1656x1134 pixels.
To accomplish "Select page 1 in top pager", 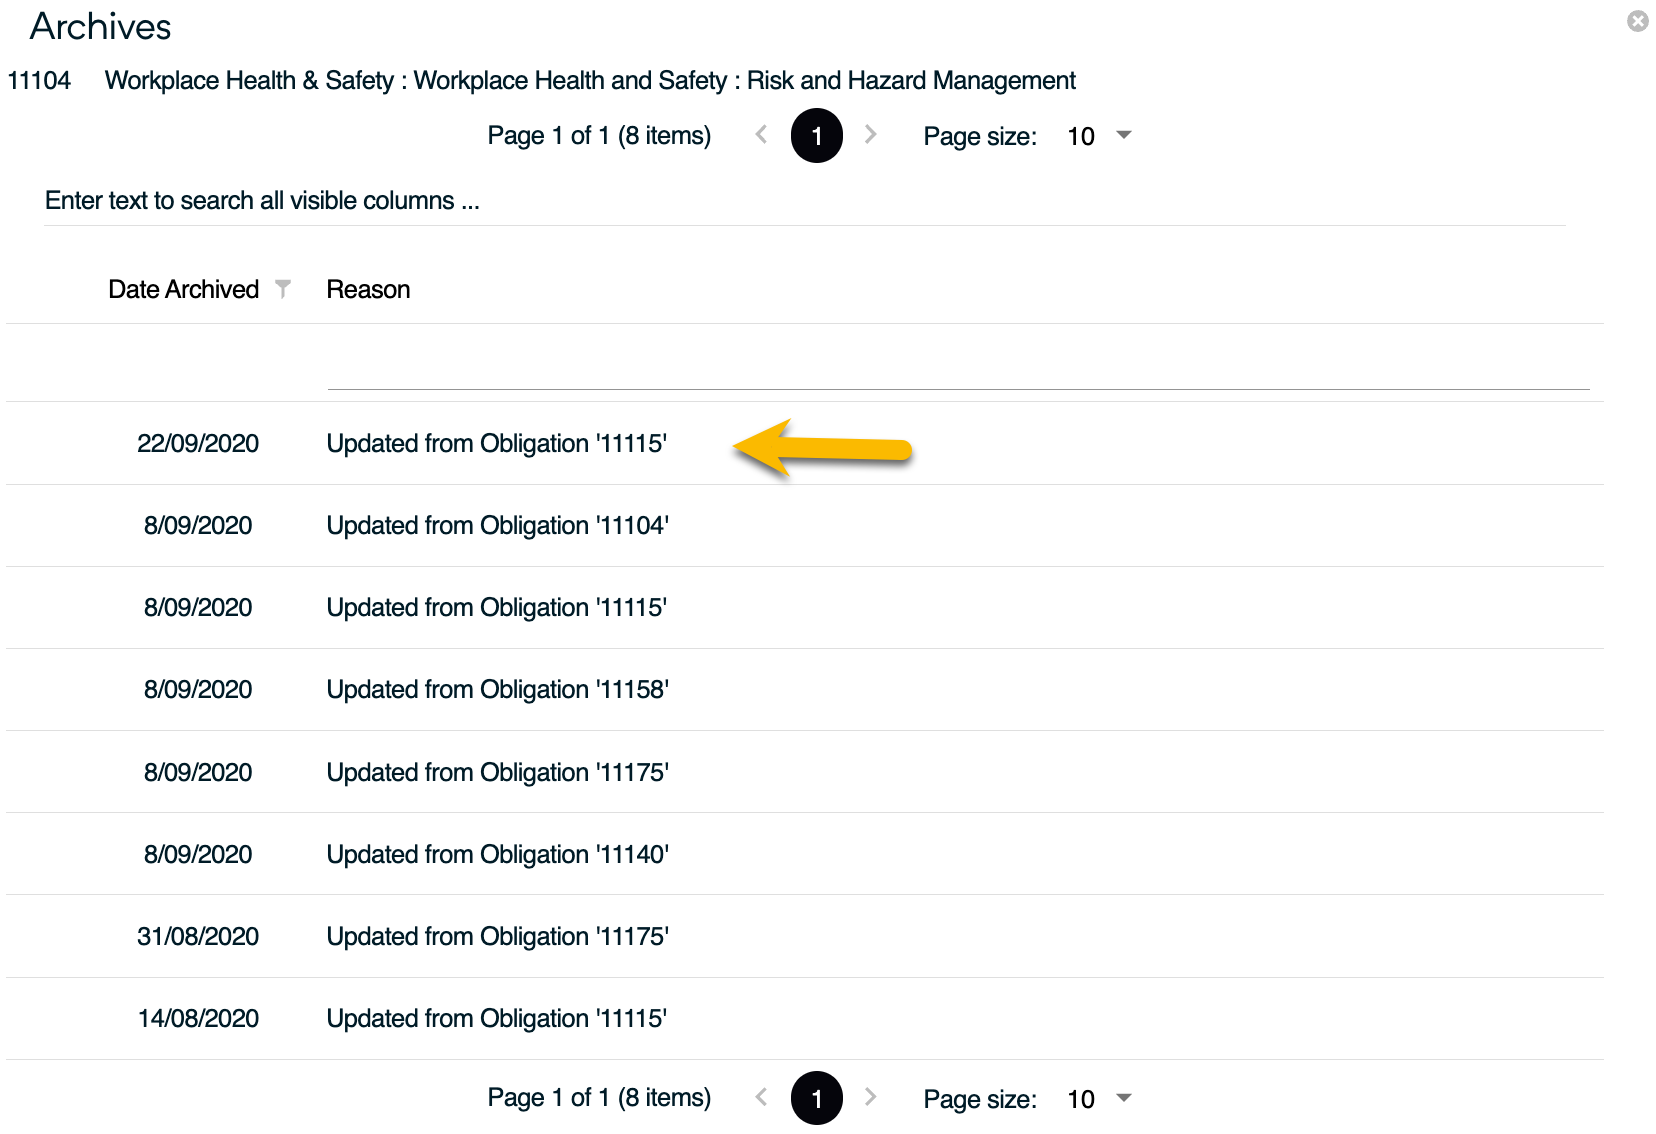I will [x=816, y=136].
